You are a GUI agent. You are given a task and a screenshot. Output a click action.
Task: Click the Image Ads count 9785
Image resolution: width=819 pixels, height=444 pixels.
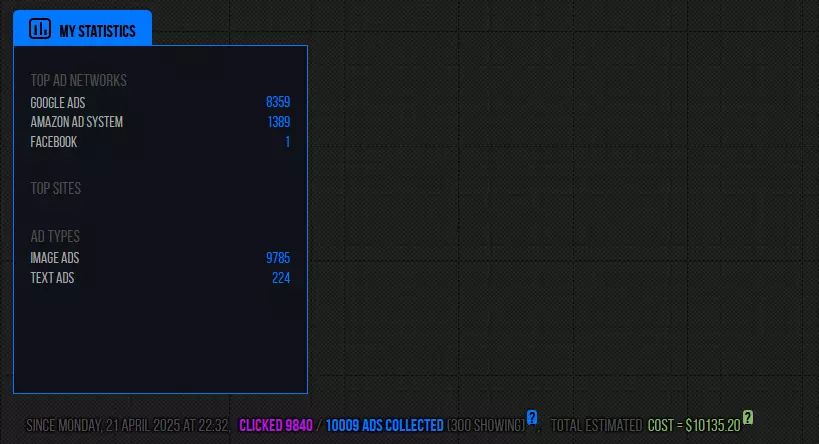278,258
